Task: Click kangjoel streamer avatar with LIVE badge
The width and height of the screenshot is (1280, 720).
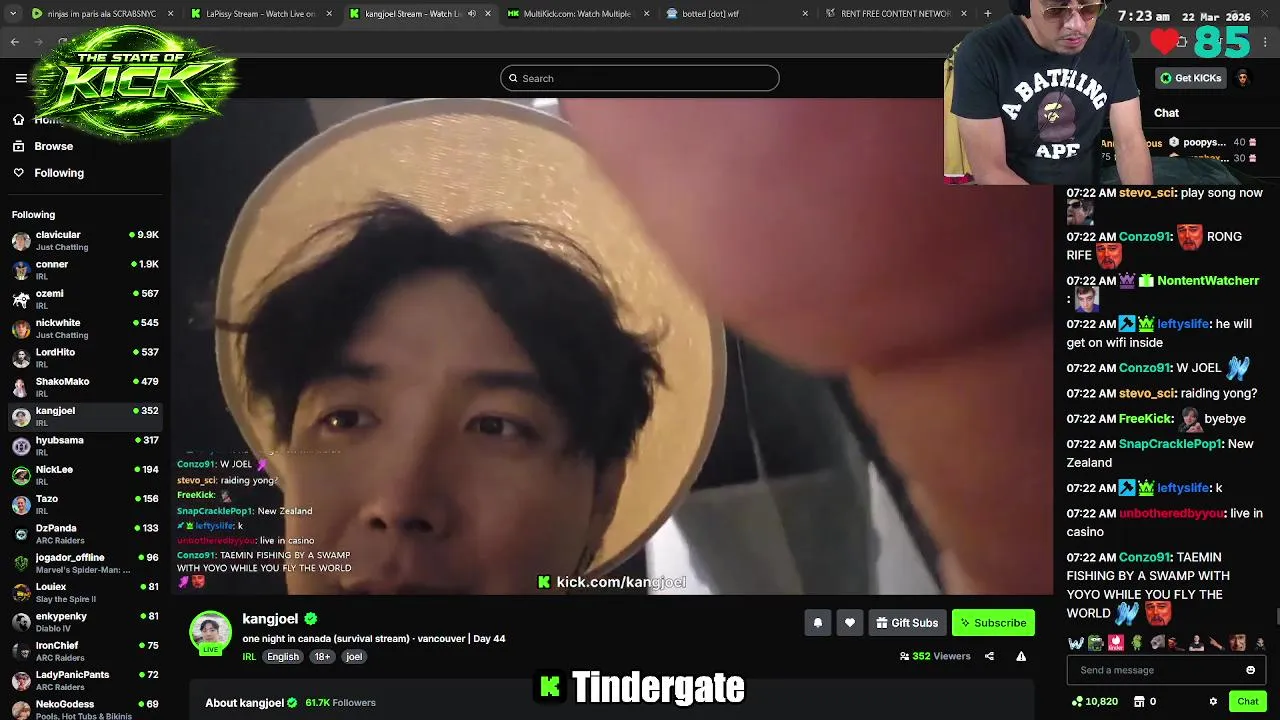Action: 210,633
